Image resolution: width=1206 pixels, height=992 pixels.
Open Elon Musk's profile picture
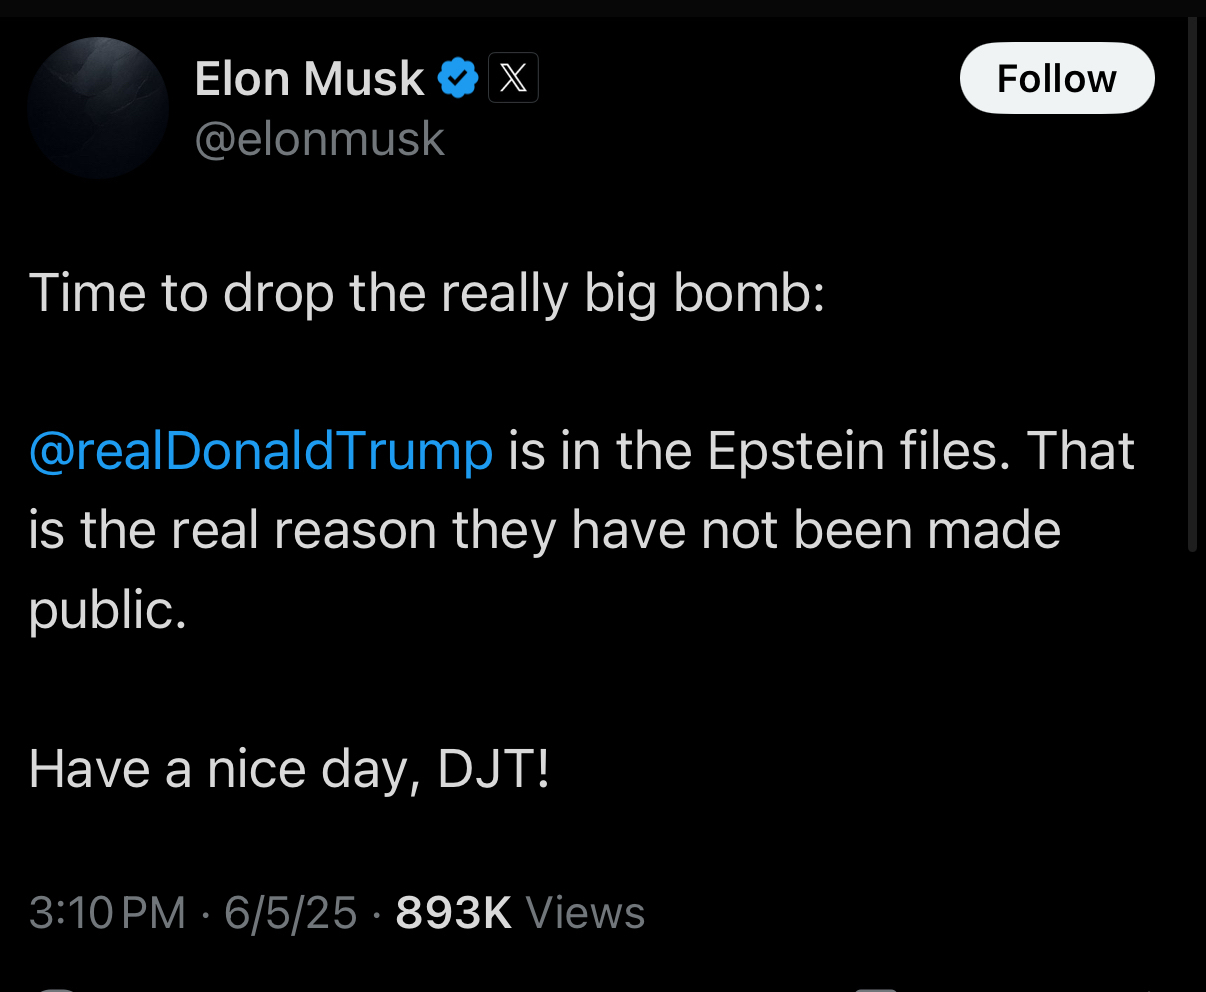pos(98,108)
